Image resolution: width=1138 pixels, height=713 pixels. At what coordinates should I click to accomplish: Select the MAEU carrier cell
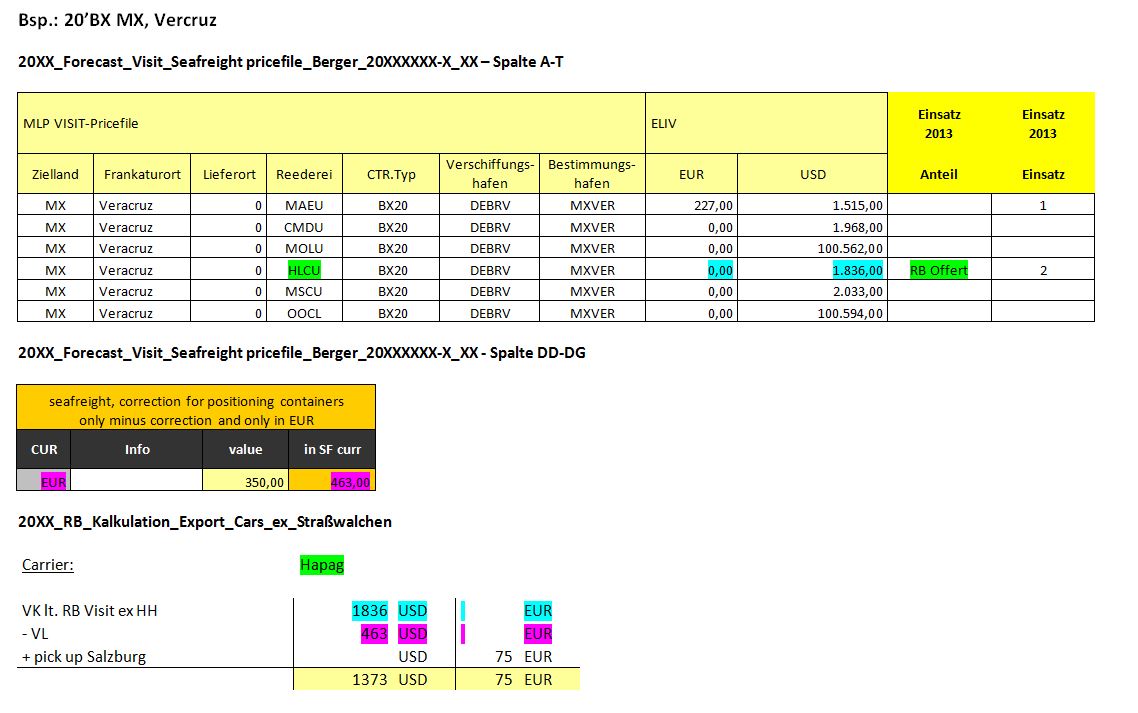click(304, 205)
